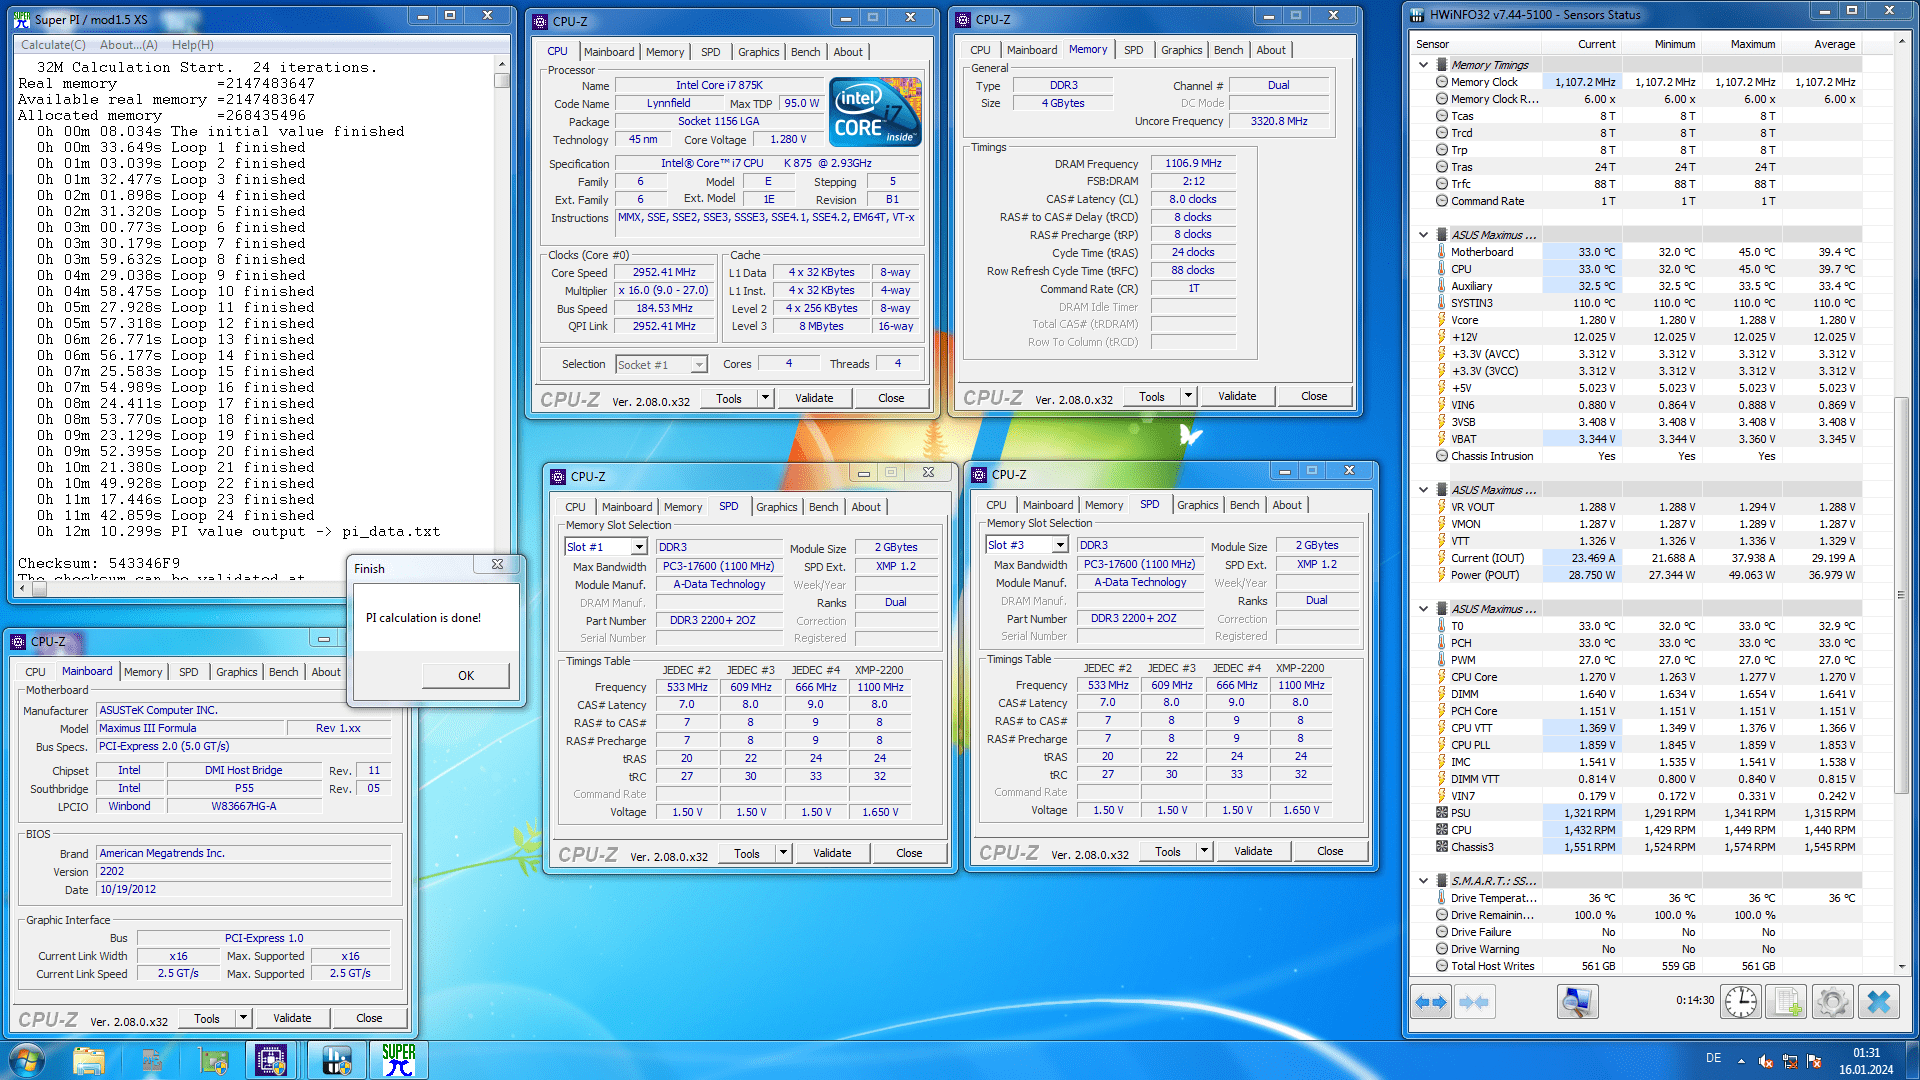Open the GPU card taskbar icon

214,1060
